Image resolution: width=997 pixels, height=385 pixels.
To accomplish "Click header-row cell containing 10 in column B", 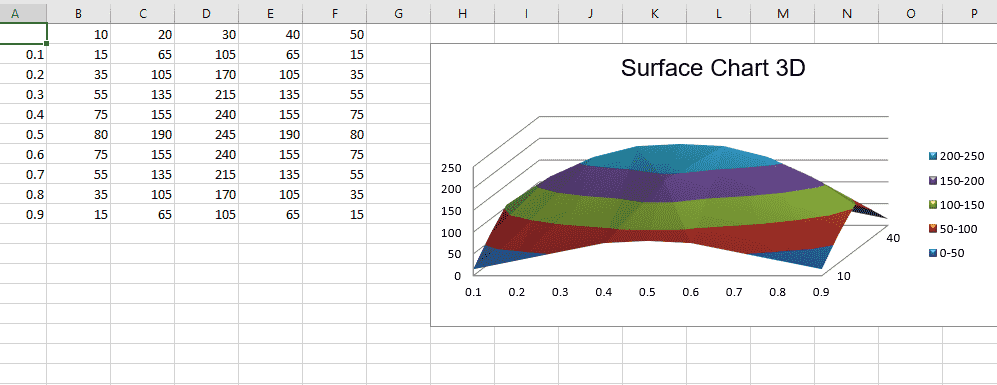I will click(x=78, y=34).
